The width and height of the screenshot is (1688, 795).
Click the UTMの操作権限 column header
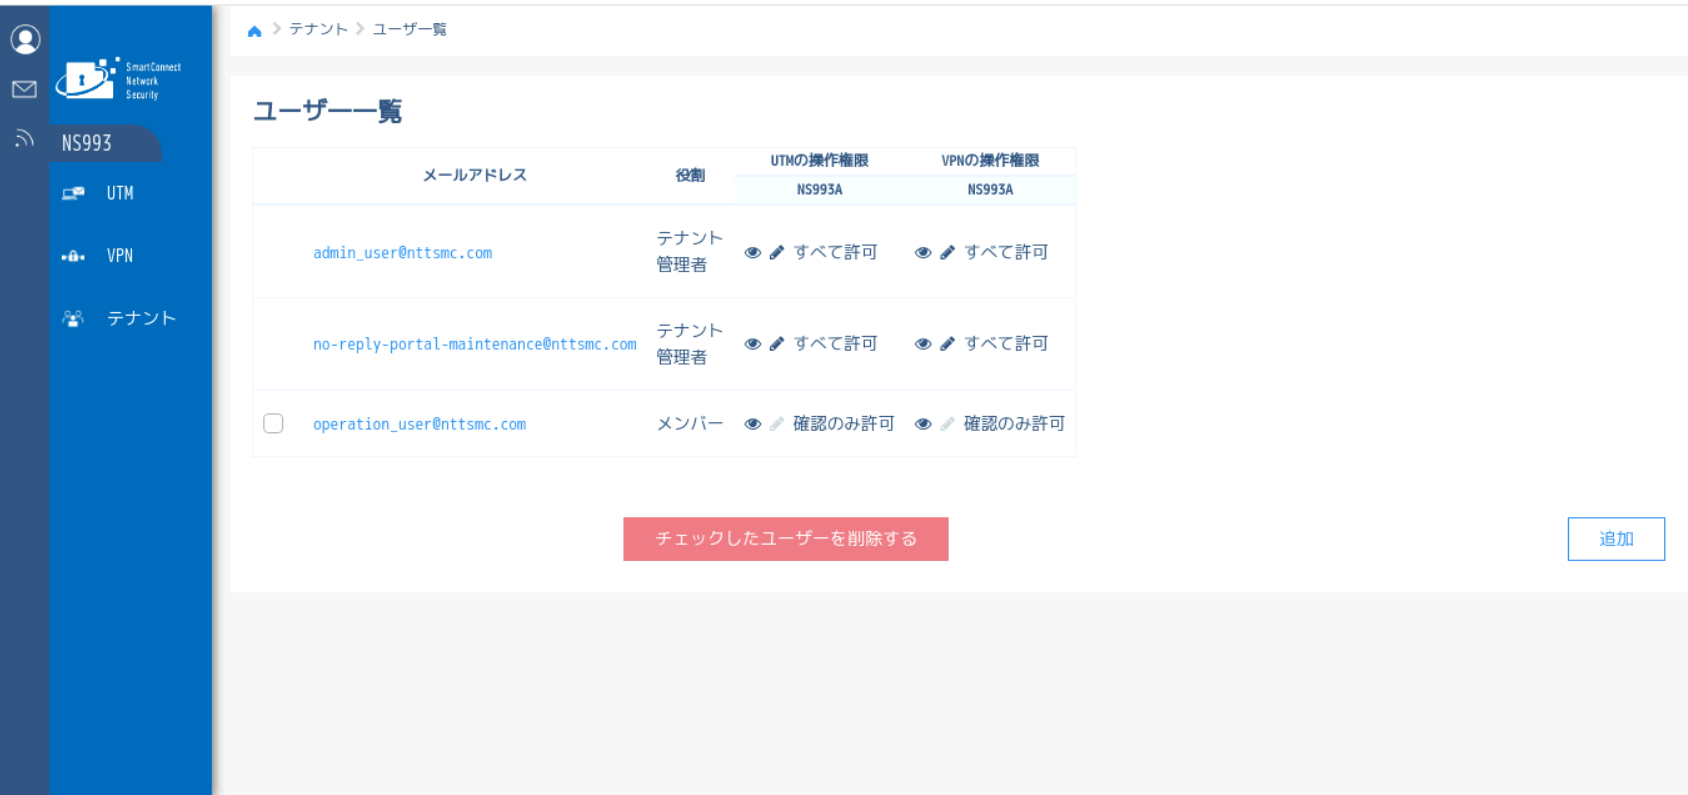[x=819, y=160]
